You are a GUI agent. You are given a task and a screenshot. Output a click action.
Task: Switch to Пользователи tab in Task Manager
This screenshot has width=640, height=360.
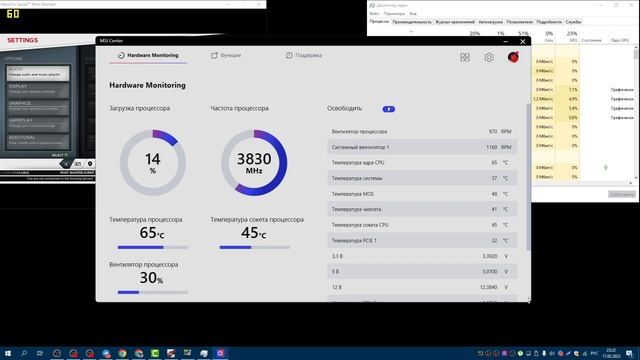(520, 22)
